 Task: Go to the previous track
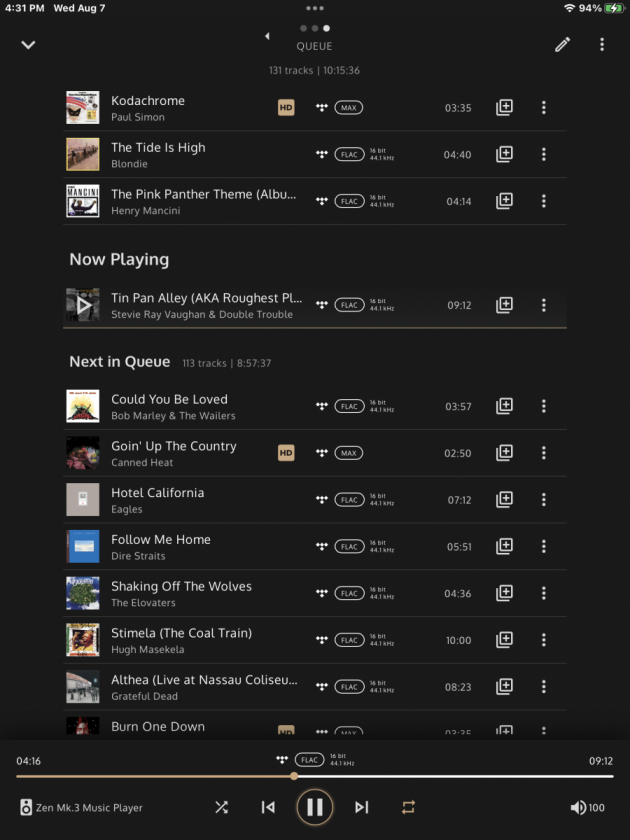(268, 807)
